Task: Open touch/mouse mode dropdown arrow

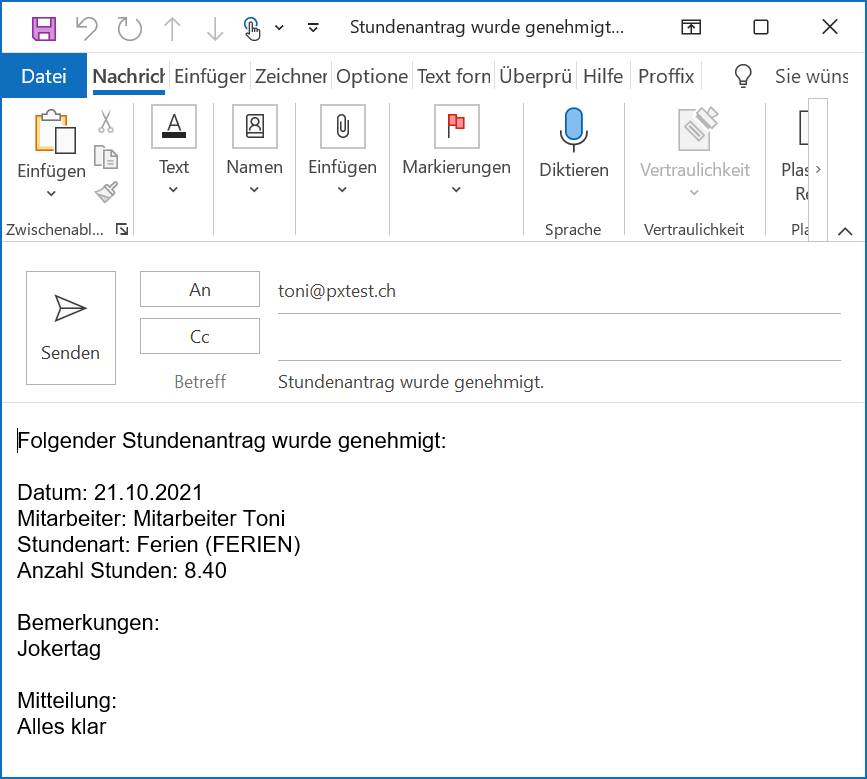Action: tap(280, 28)
